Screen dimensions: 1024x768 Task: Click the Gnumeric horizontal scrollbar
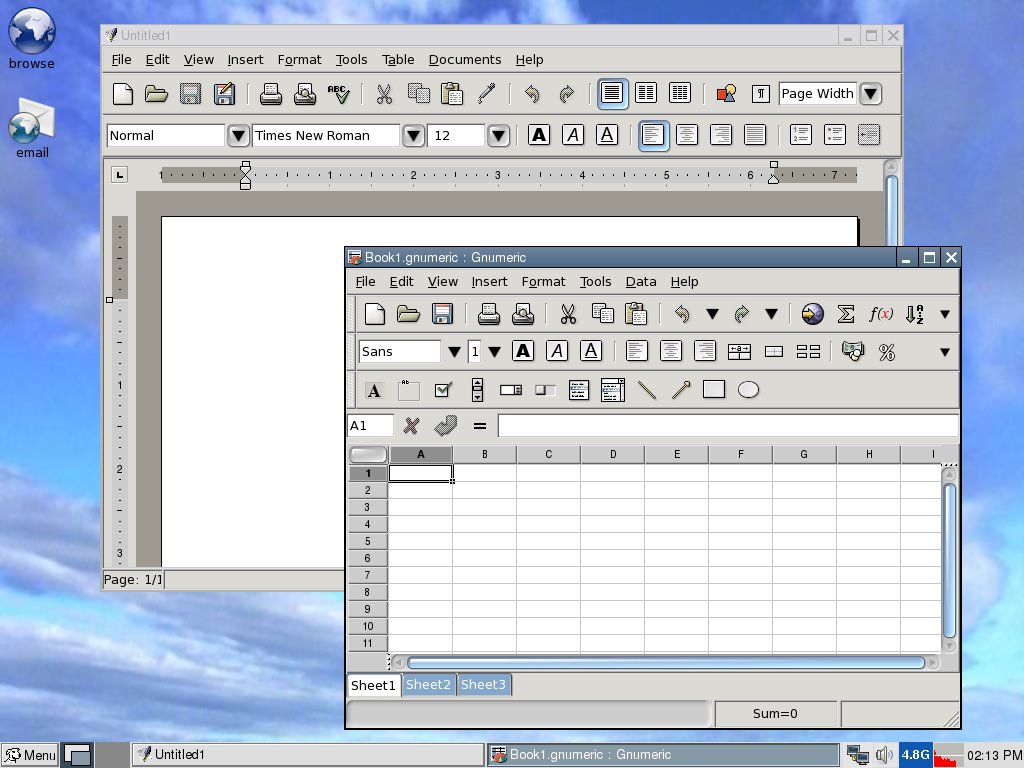[x=665, y=662]
